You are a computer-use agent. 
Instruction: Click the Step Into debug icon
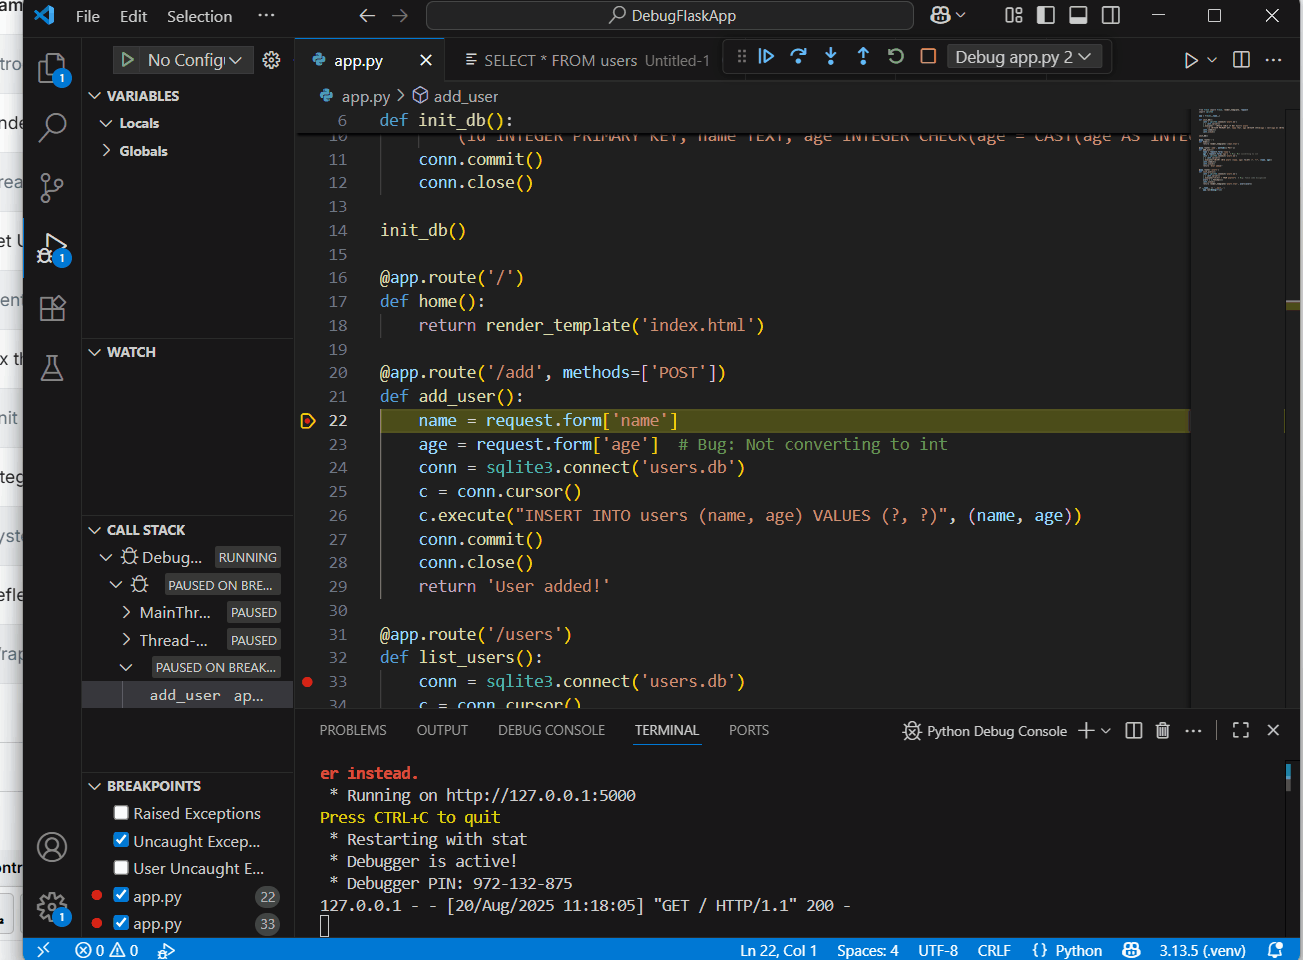tap(831, 57)
